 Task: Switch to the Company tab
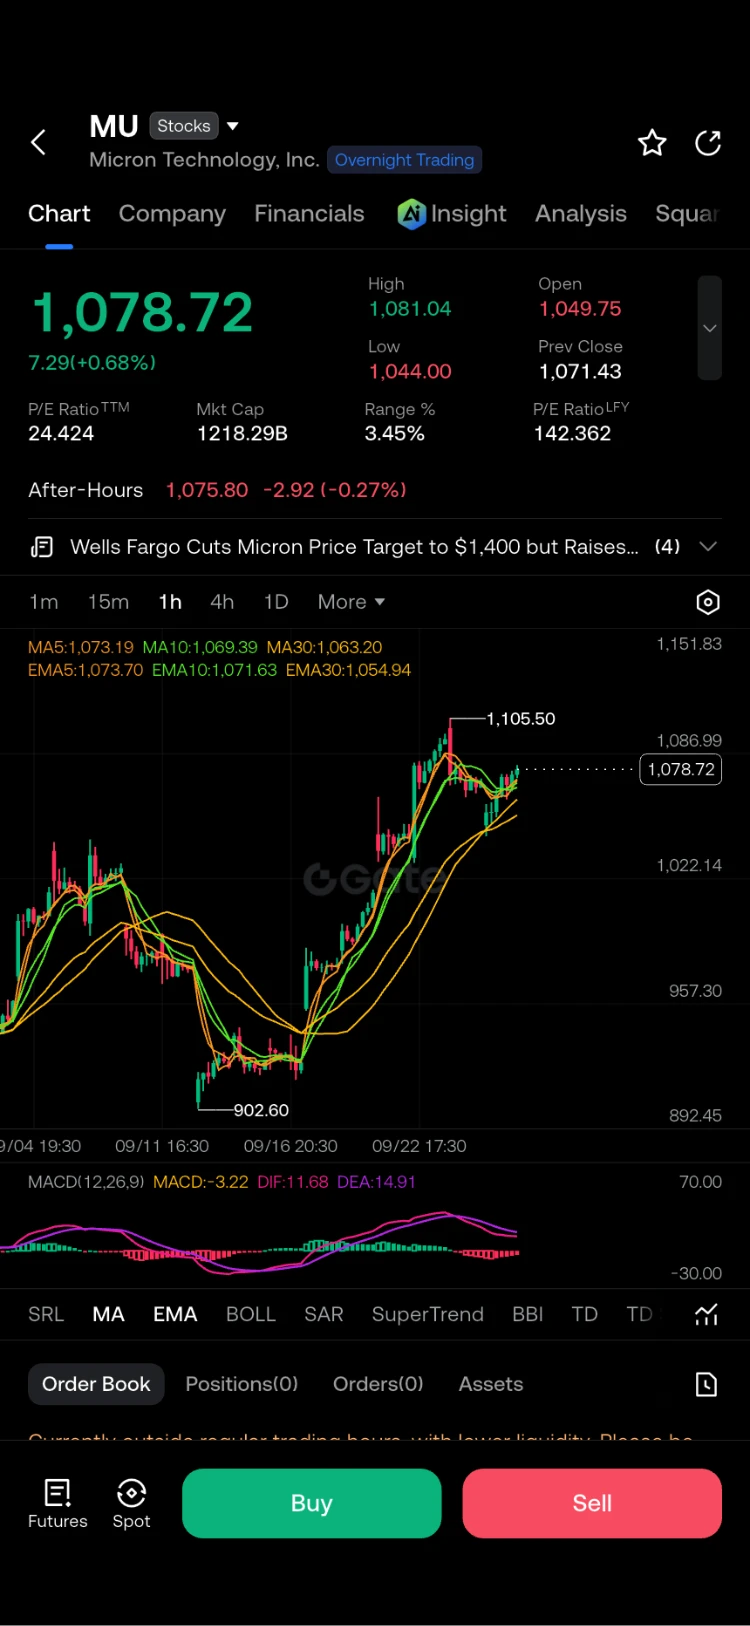pos(172,214)
